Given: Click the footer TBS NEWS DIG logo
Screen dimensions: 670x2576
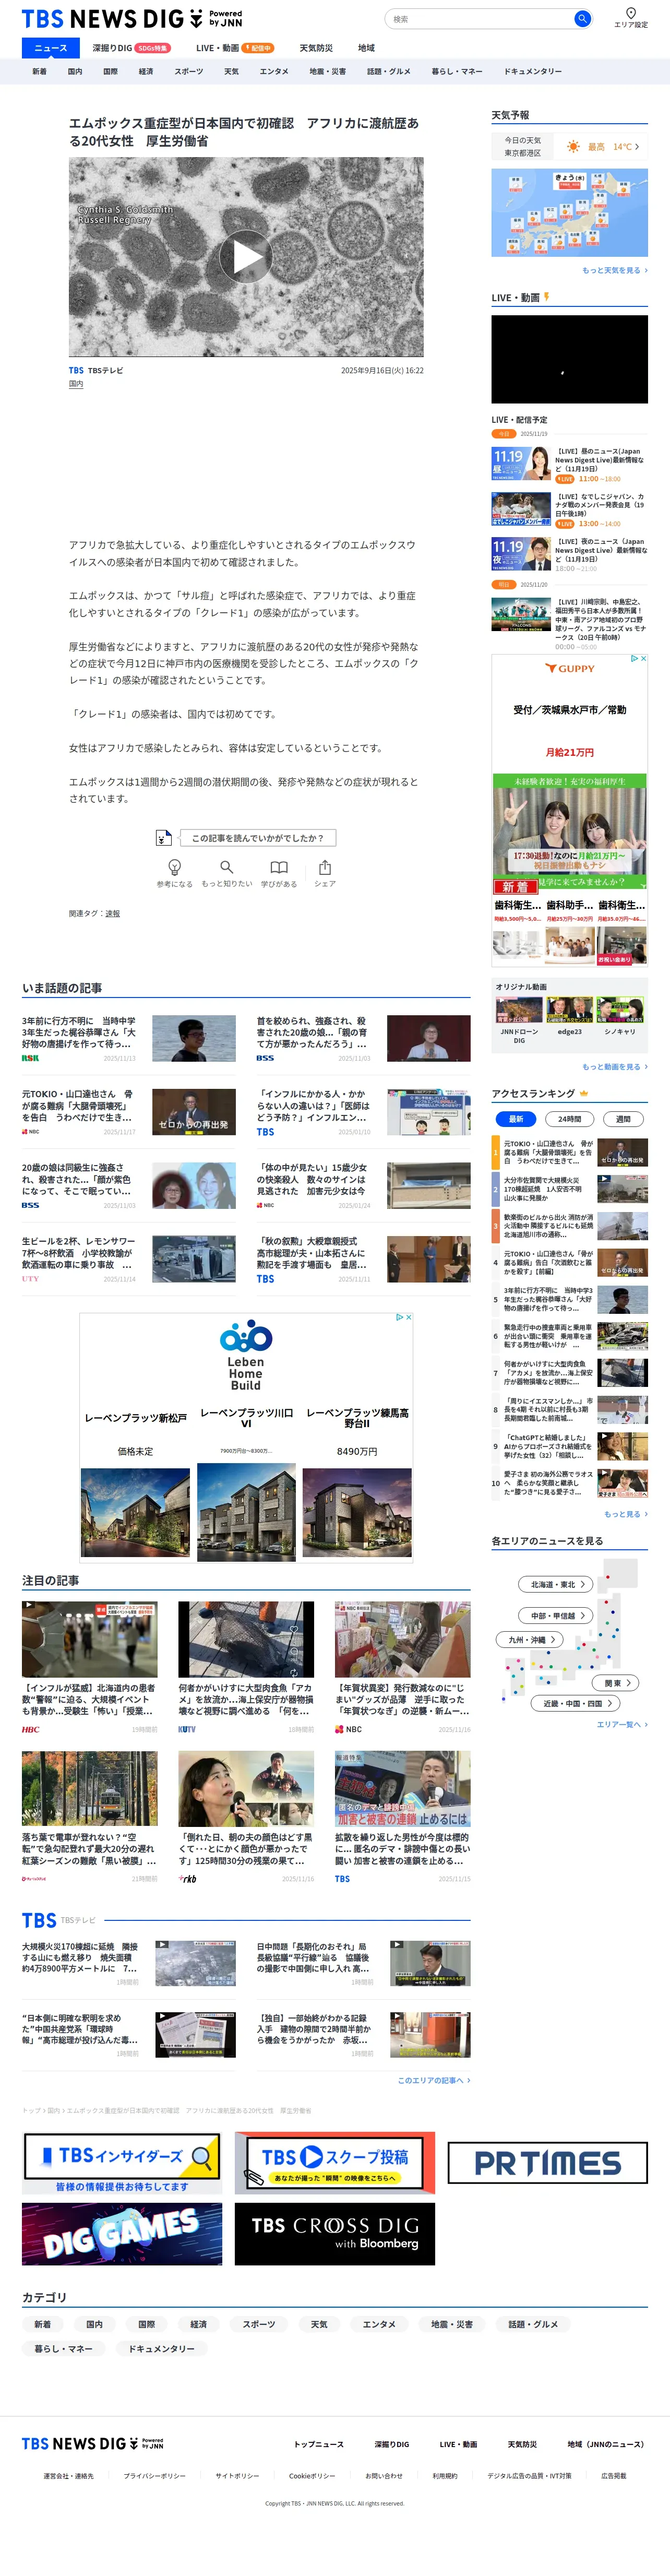Looking at the screenshot, I should 92,2443.
